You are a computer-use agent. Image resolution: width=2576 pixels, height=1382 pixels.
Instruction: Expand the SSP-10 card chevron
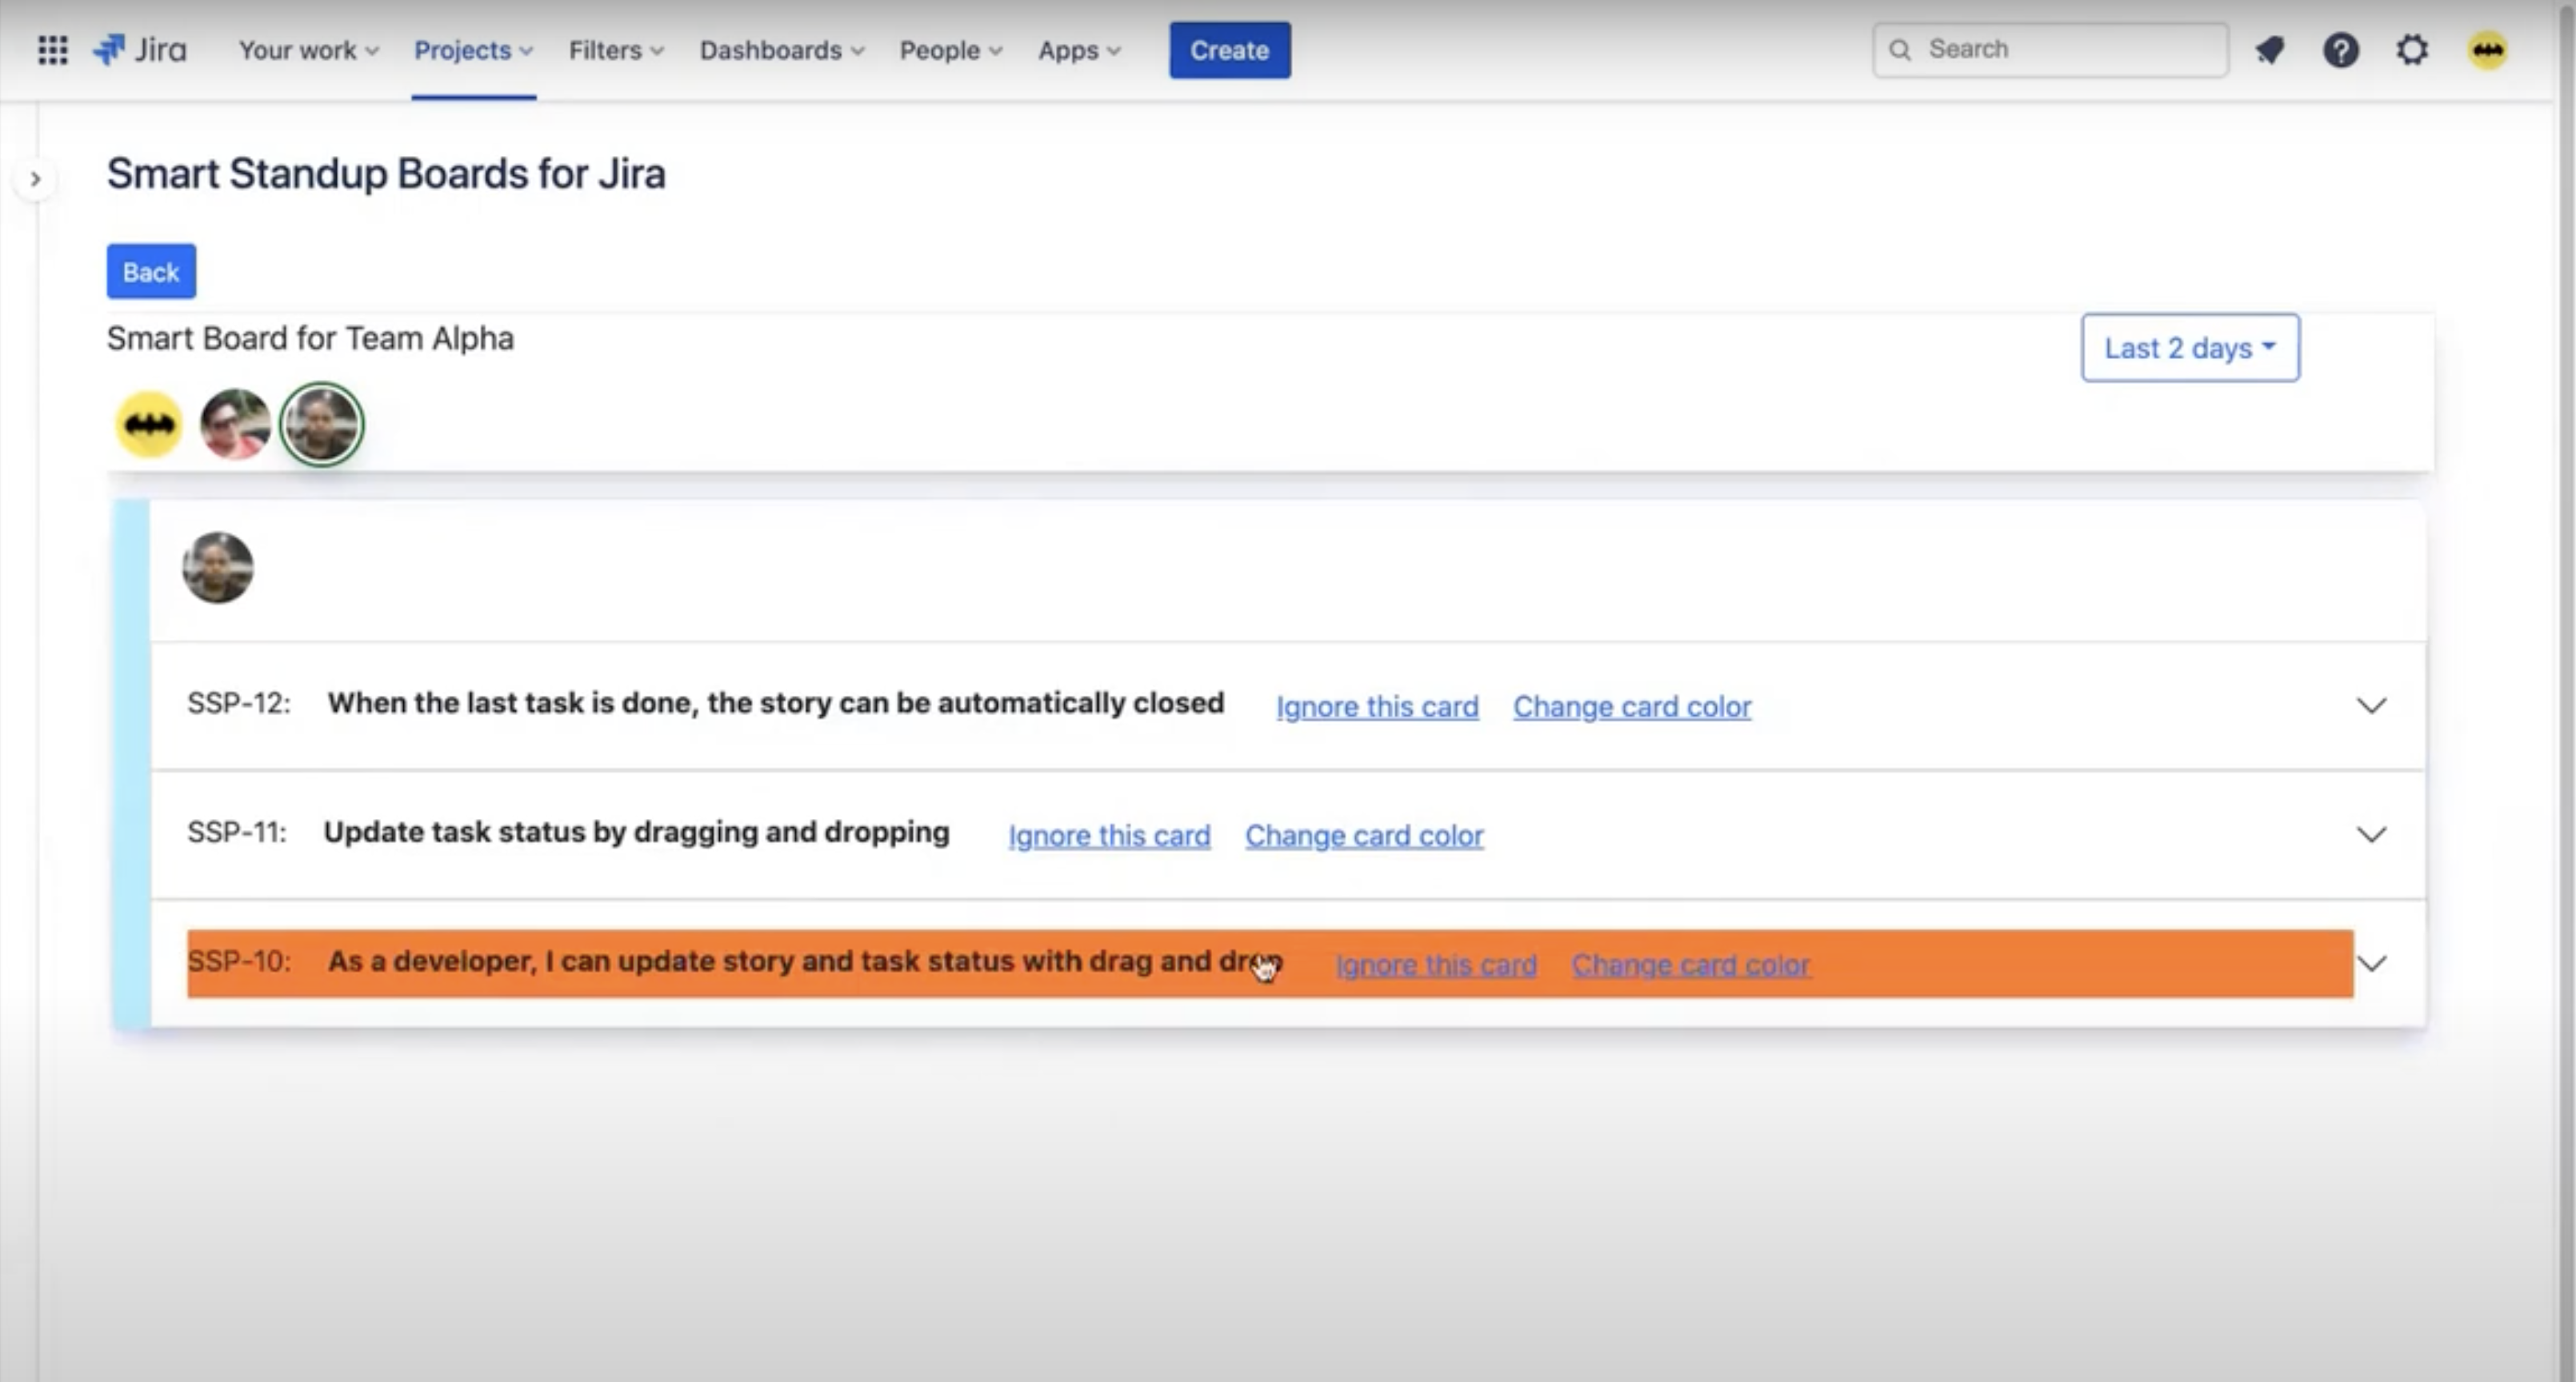pos(2372,963)
